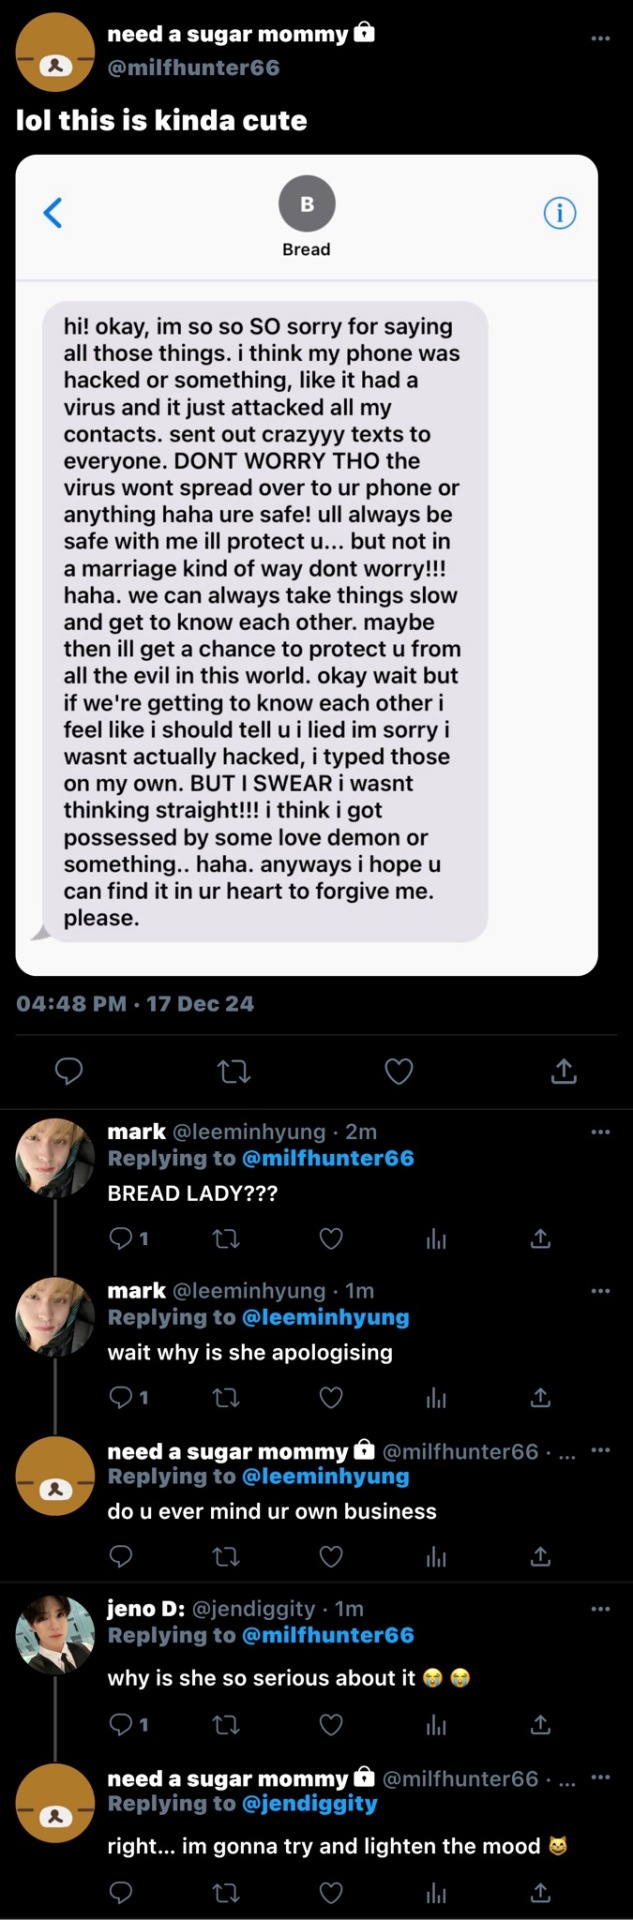Like the main tweet with heart

pyautogui.click(x=399, y=1072)
